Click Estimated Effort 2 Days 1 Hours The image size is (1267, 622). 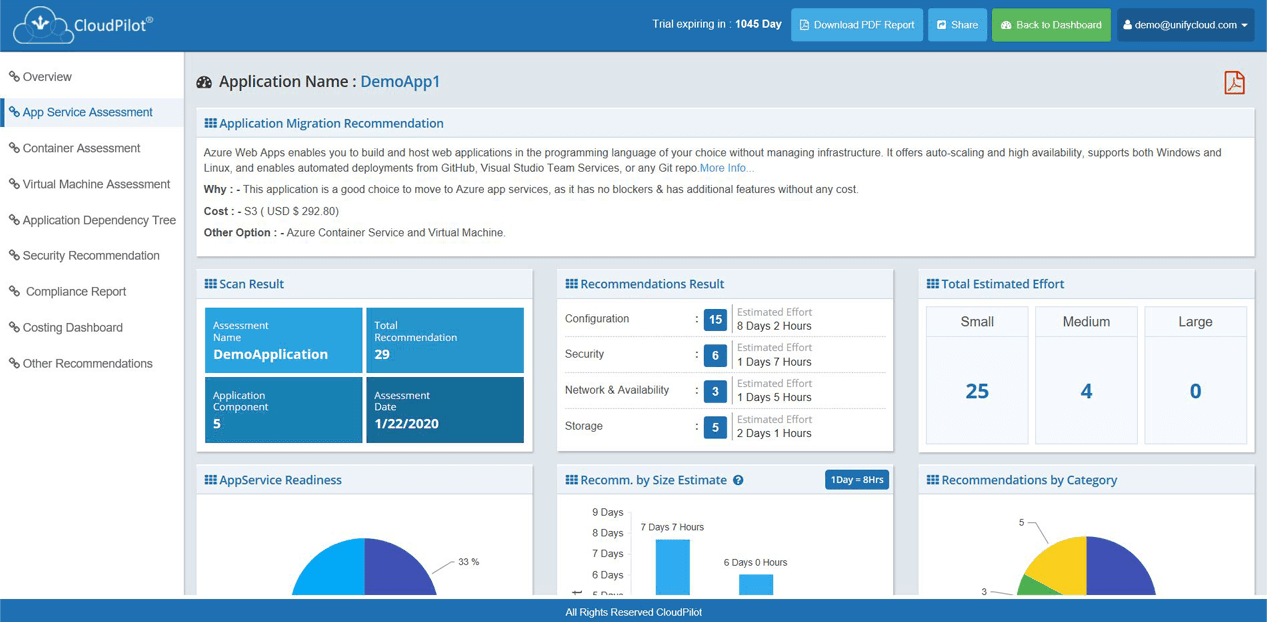pos(774,427)
